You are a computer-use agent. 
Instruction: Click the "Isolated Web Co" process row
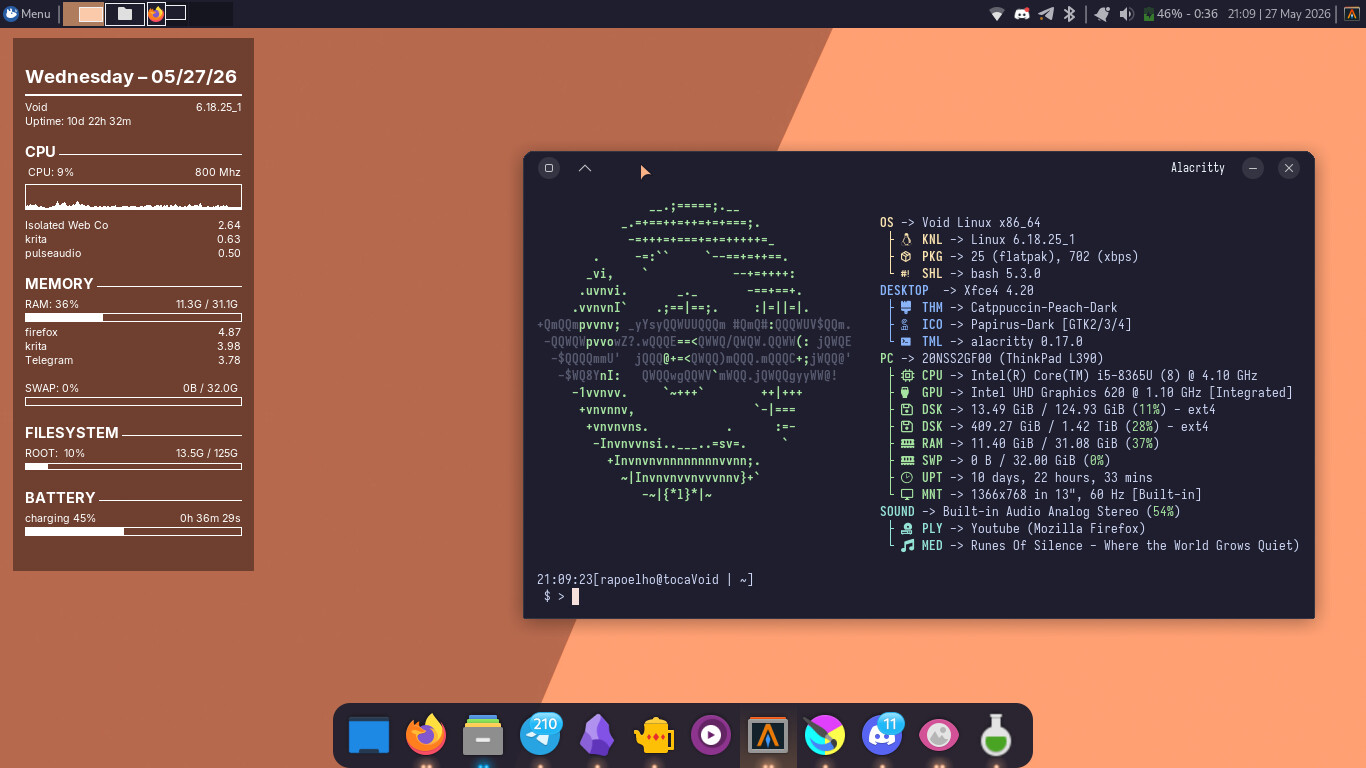pyautogui.click(x=133, y=225)
